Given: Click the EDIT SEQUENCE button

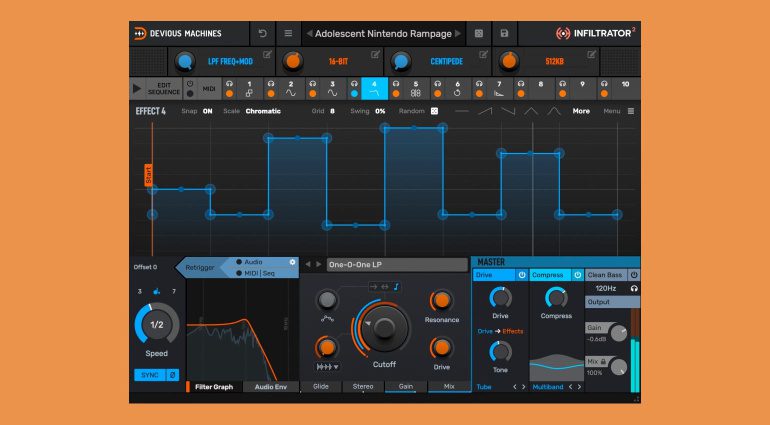Looking at the screenshot, I should [x=164, y=89].
